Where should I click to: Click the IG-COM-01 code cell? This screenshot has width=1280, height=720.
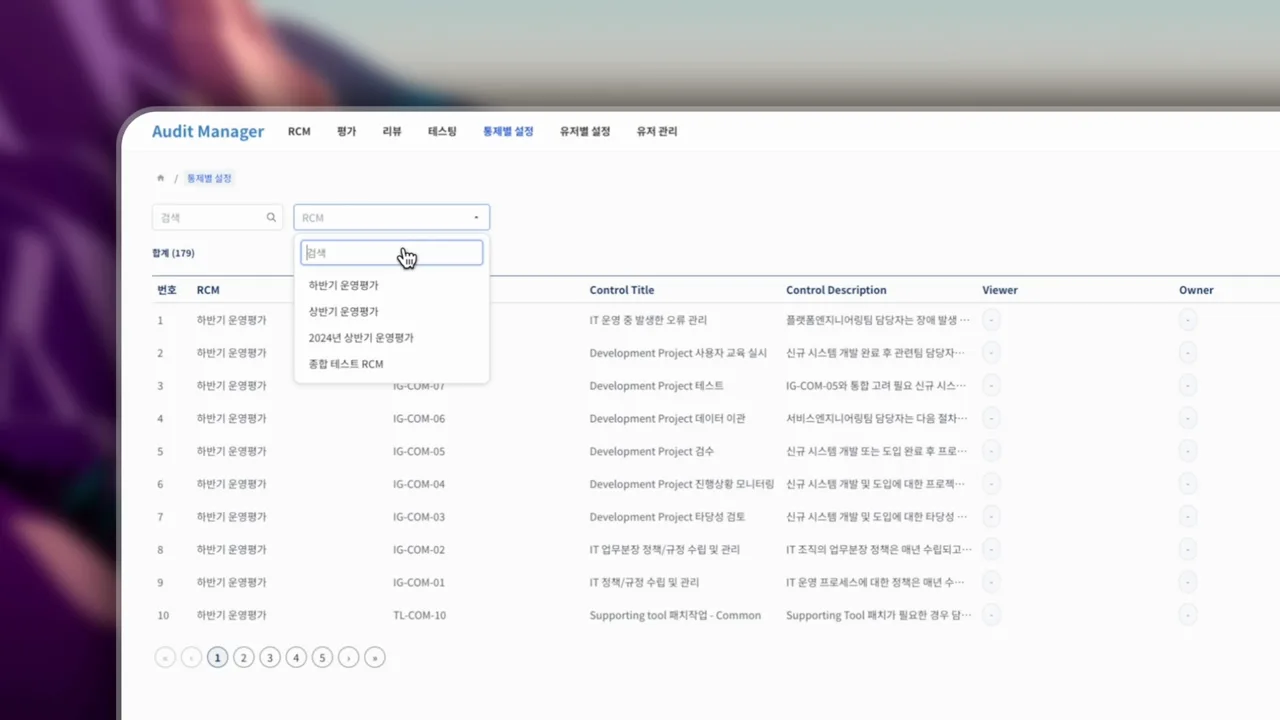click(419, 582)
